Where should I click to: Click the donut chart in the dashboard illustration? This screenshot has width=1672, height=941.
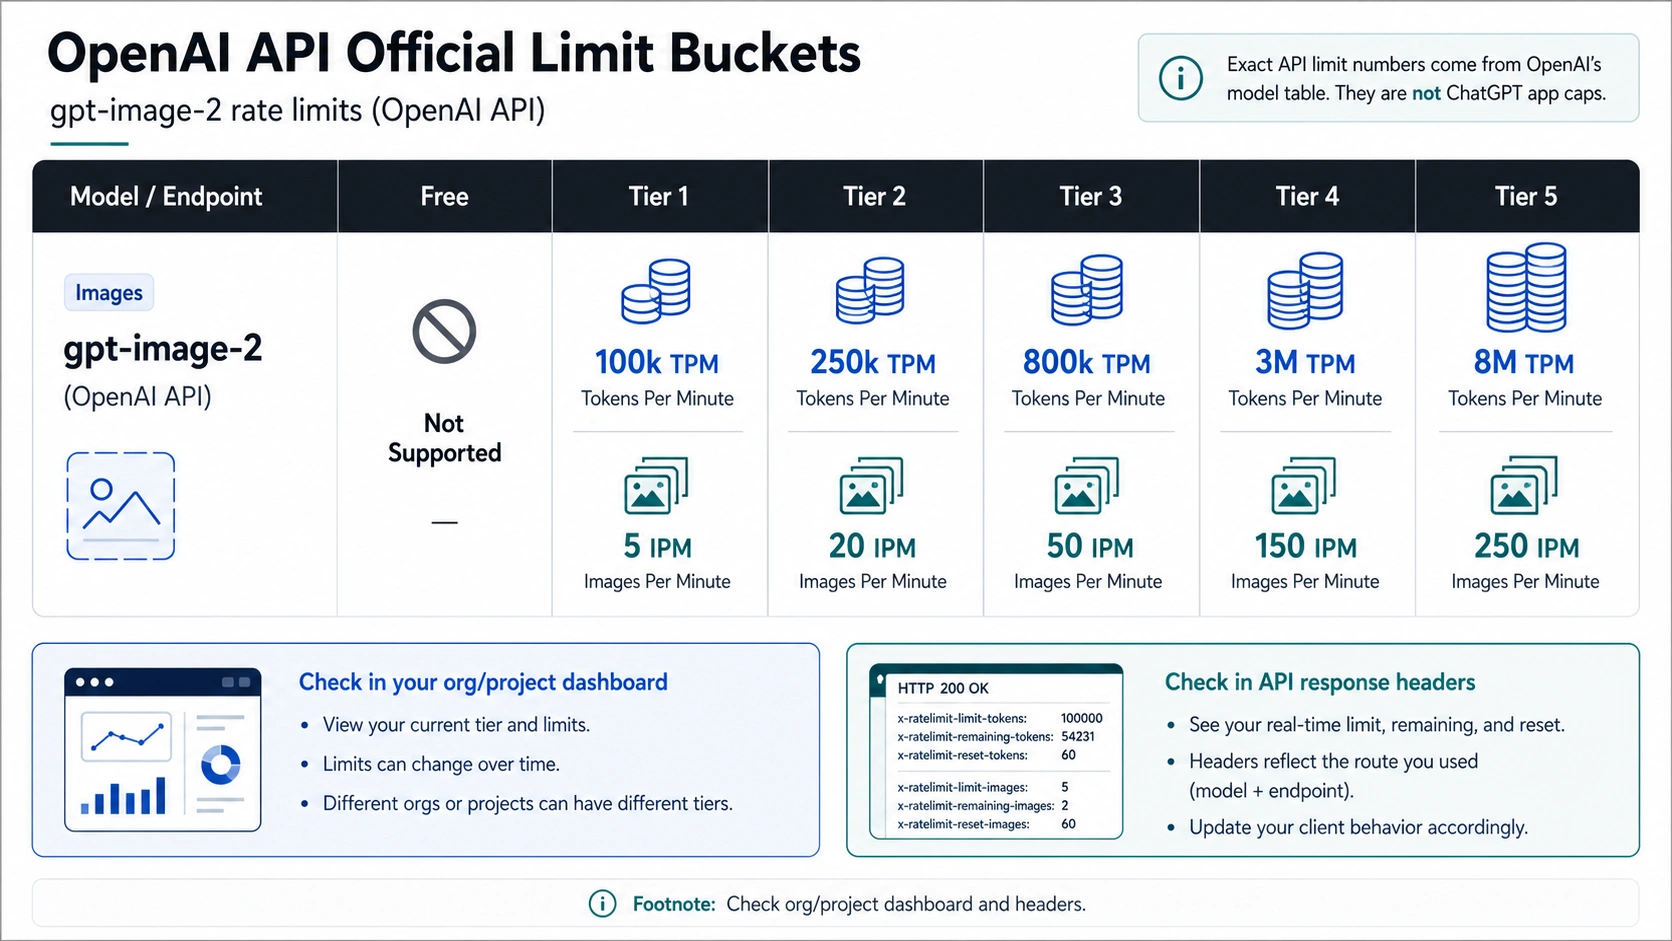pos(221,765)
